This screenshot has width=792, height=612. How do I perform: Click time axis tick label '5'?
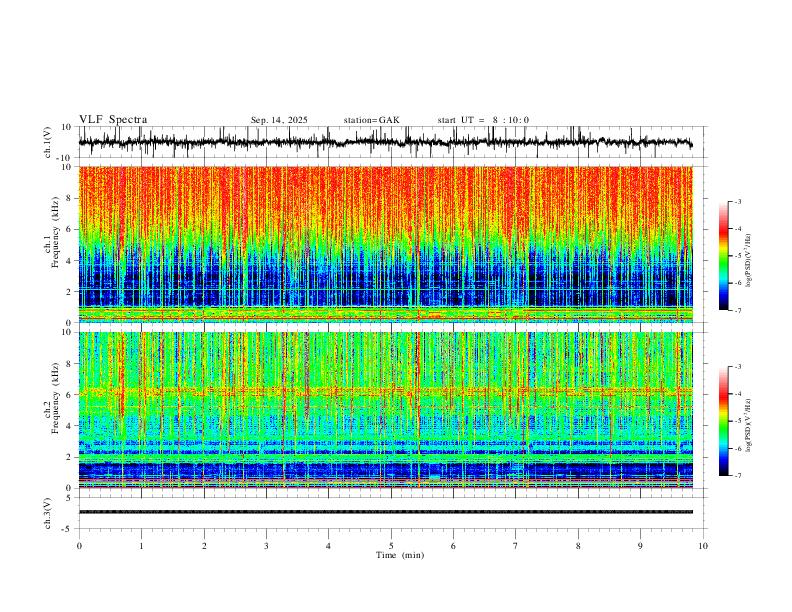pyautogui.click(x=391, y=546)
